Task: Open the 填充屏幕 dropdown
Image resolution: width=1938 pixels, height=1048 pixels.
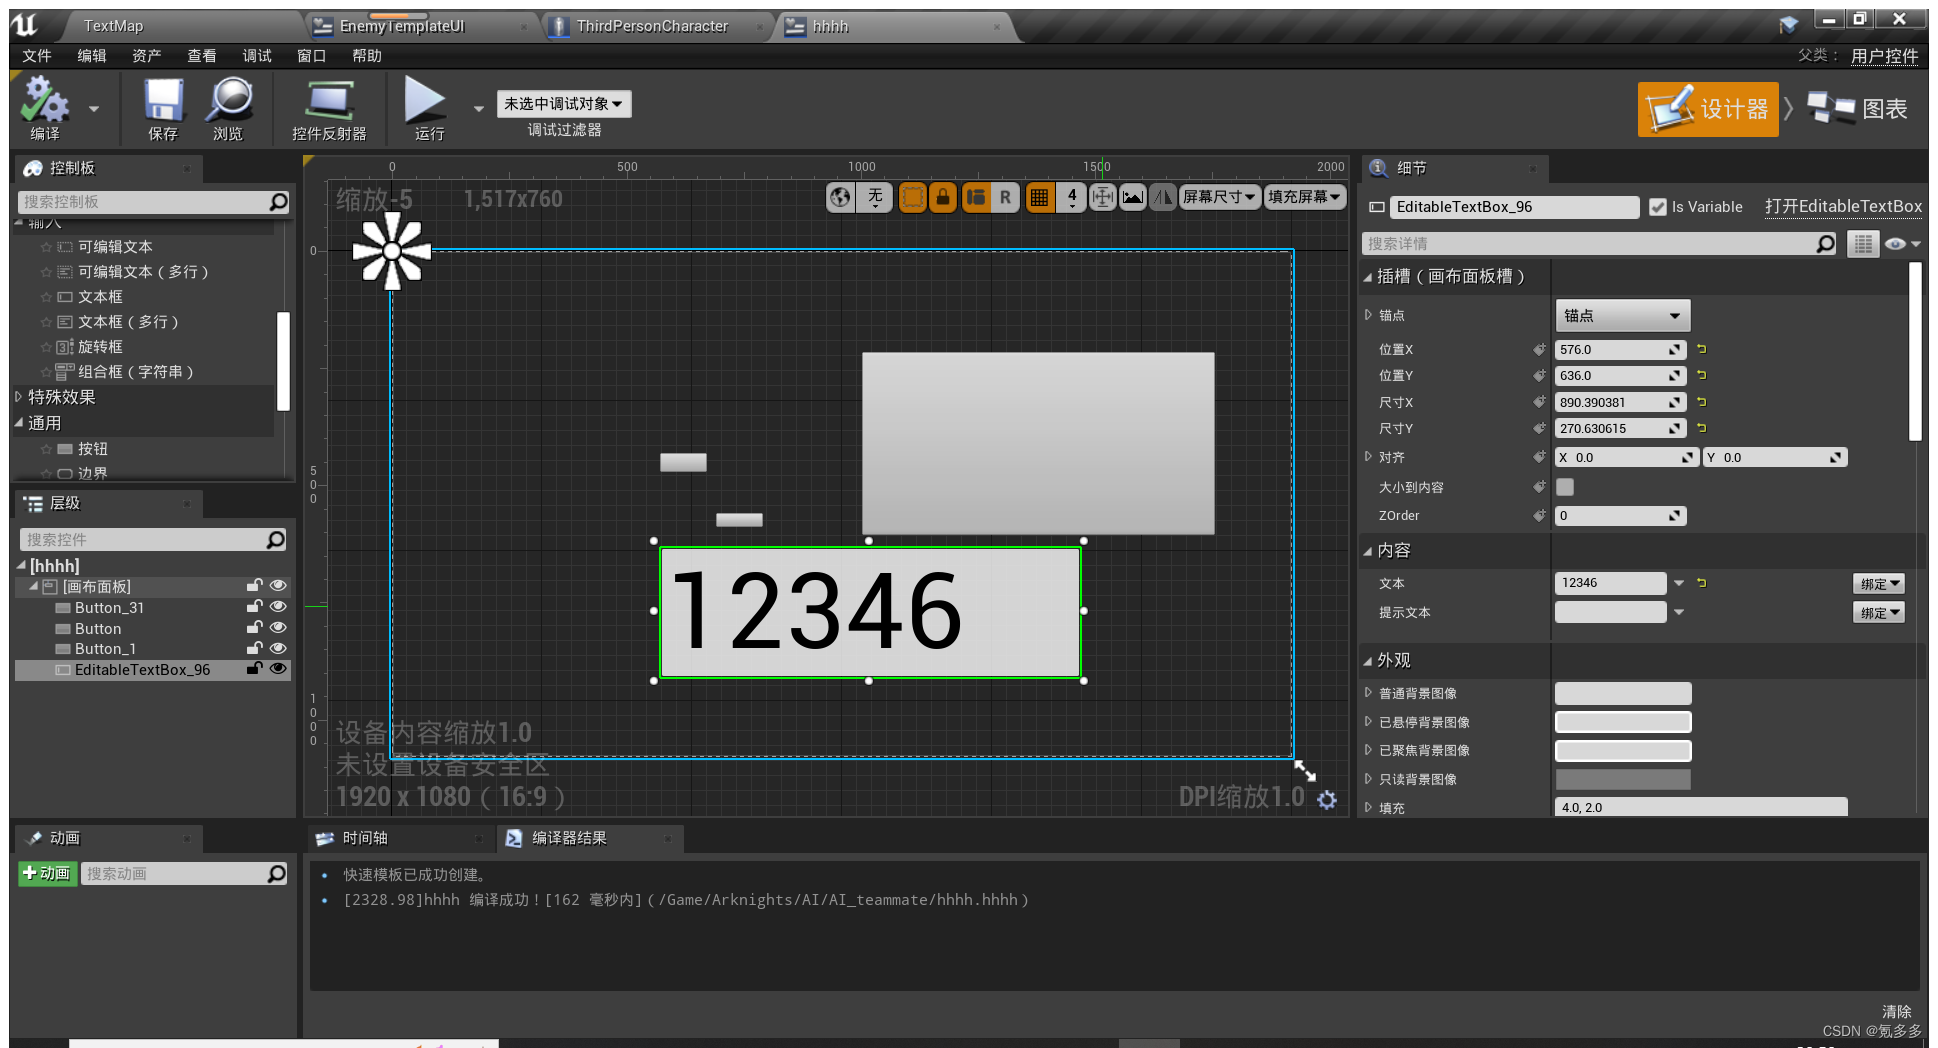Action: tap(1304, 197)
